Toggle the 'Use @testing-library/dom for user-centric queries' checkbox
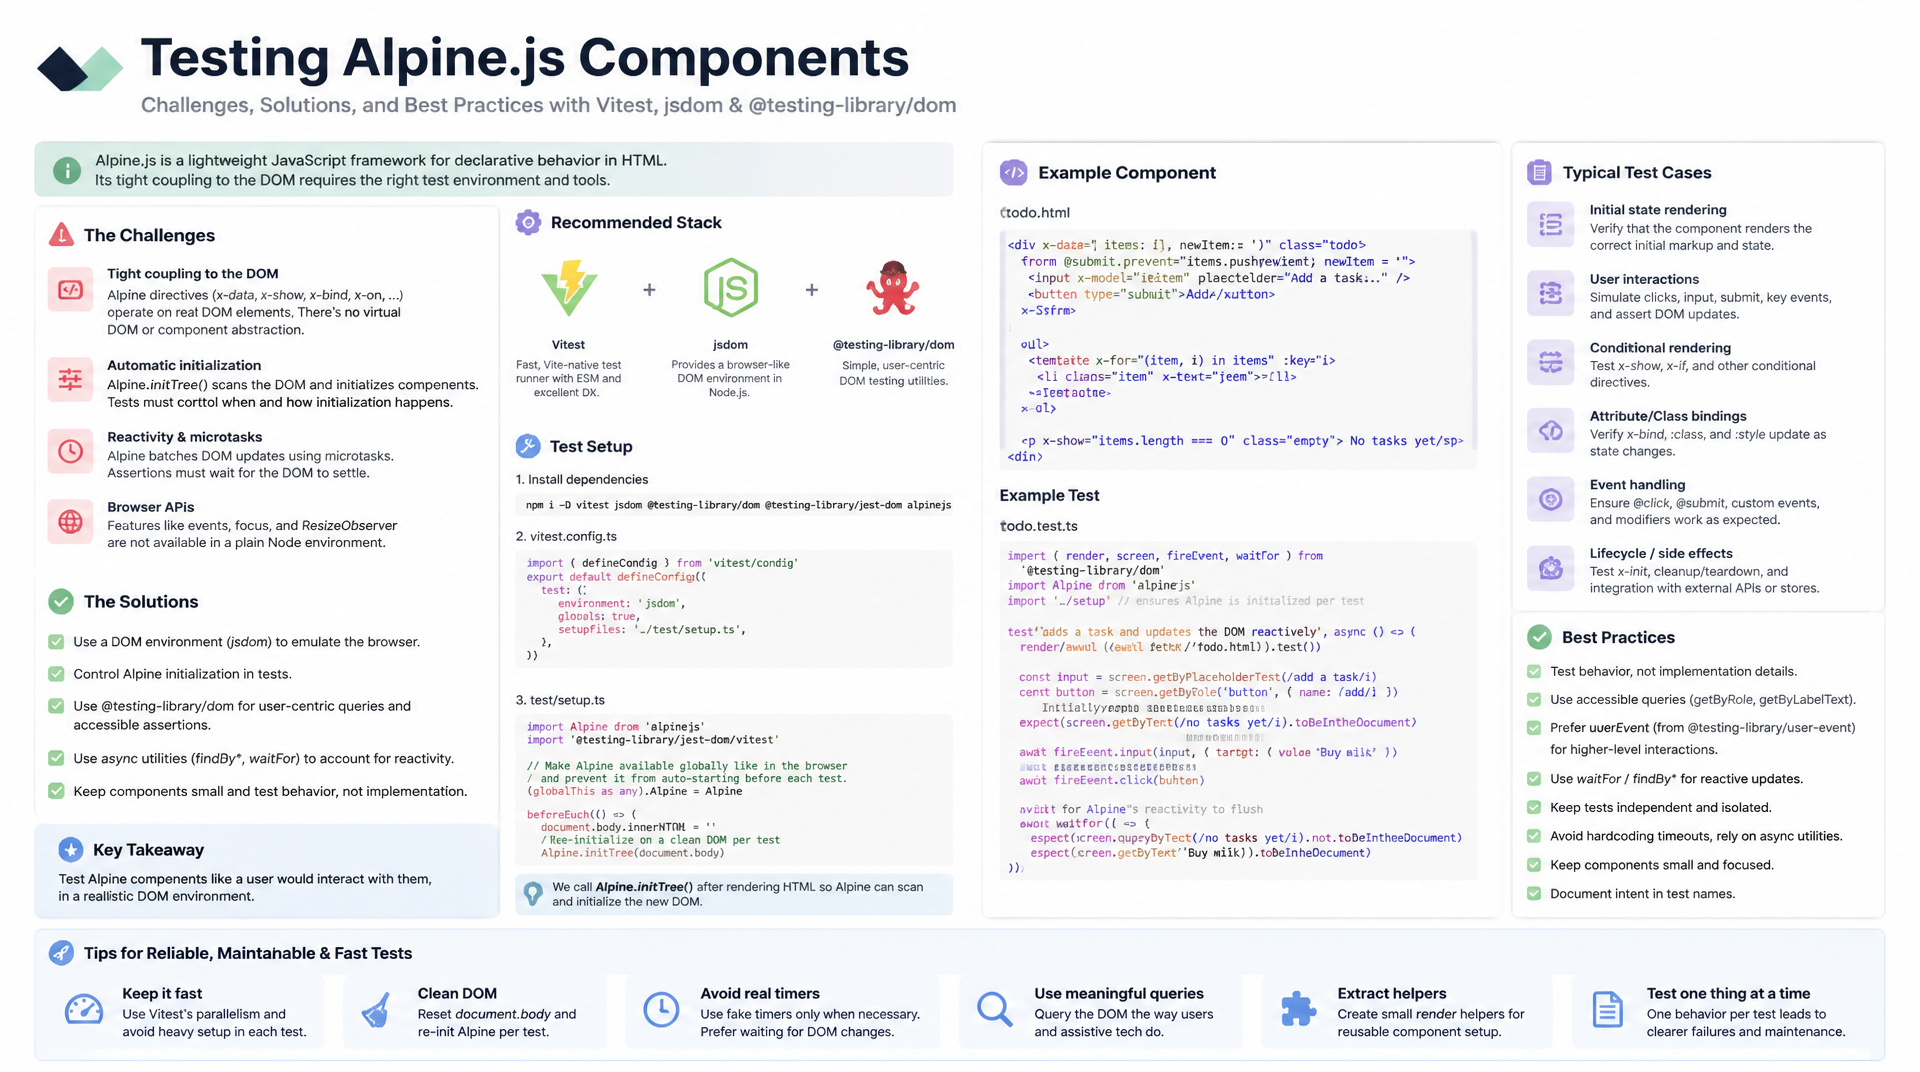The width and height of the screenshot is (1920, 1072). click(x=56, y=706)
